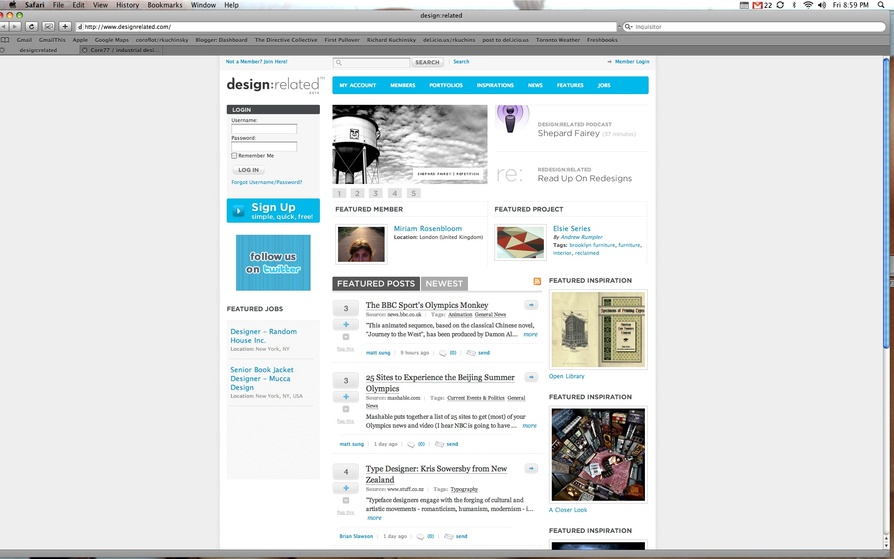Open the Apple menu

coord(12,5)
